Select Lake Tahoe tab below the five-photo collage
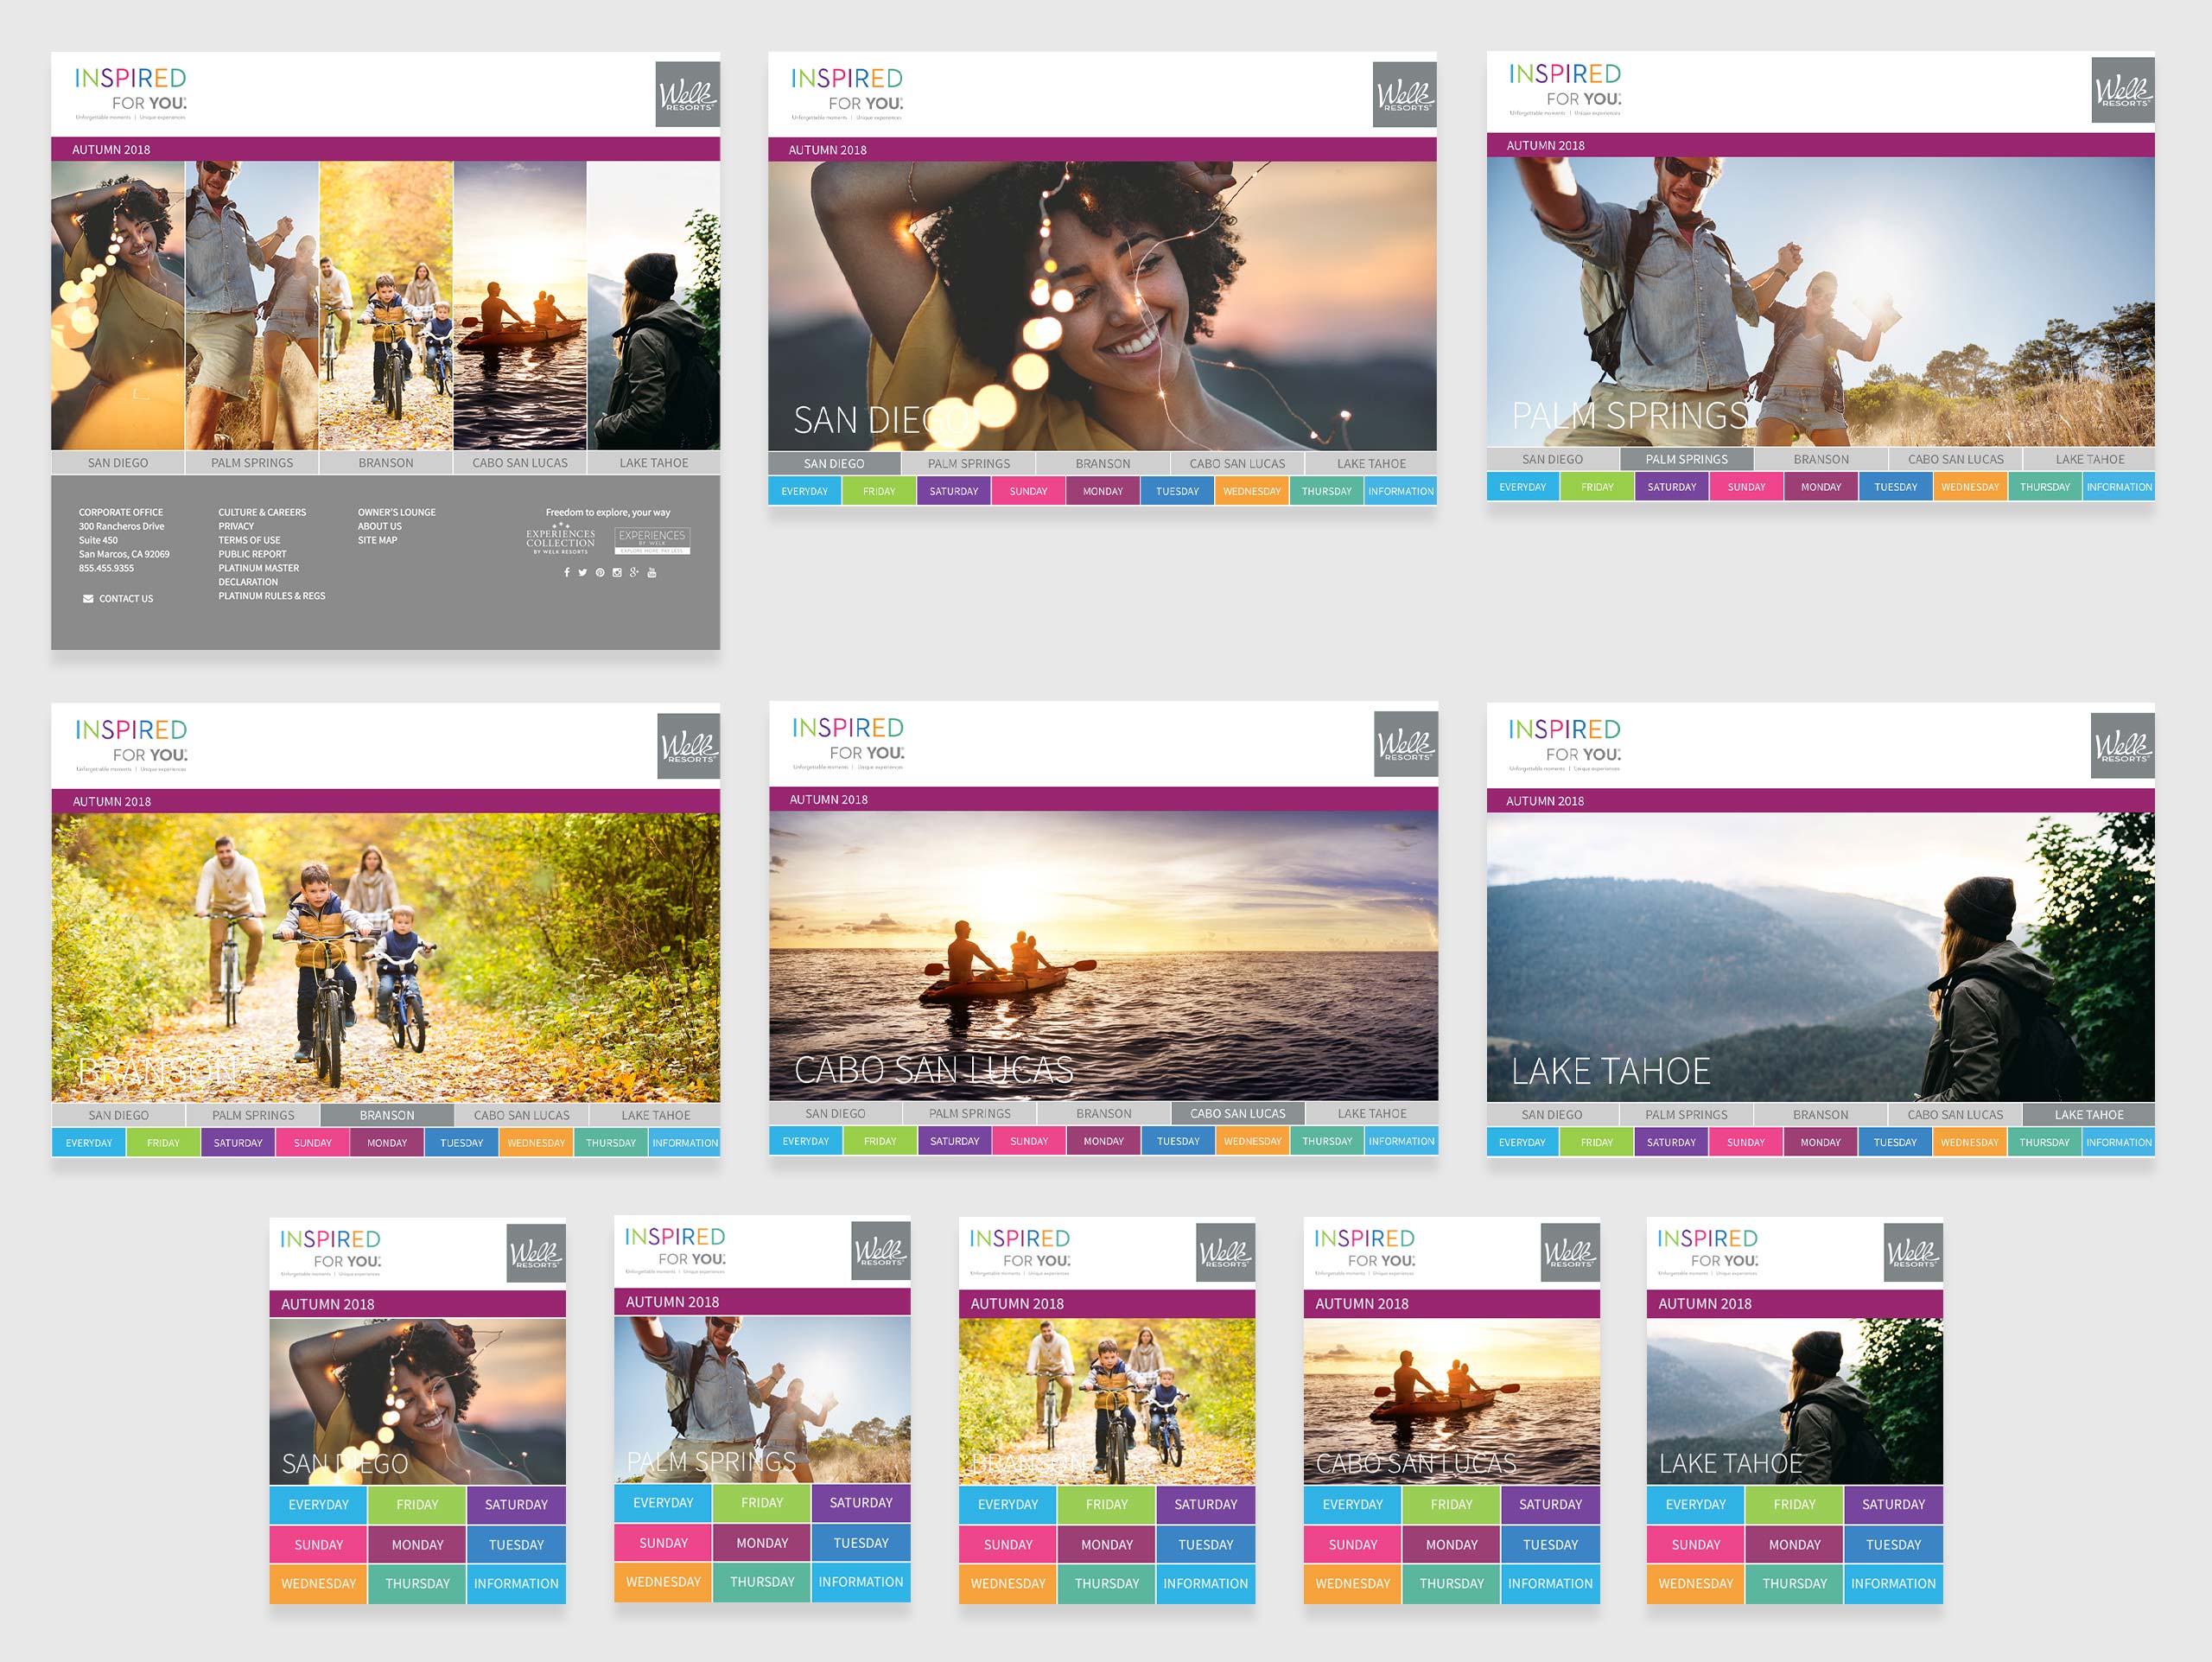The height and width of the screenshot is (1662, 2212). tap(653, 463)
